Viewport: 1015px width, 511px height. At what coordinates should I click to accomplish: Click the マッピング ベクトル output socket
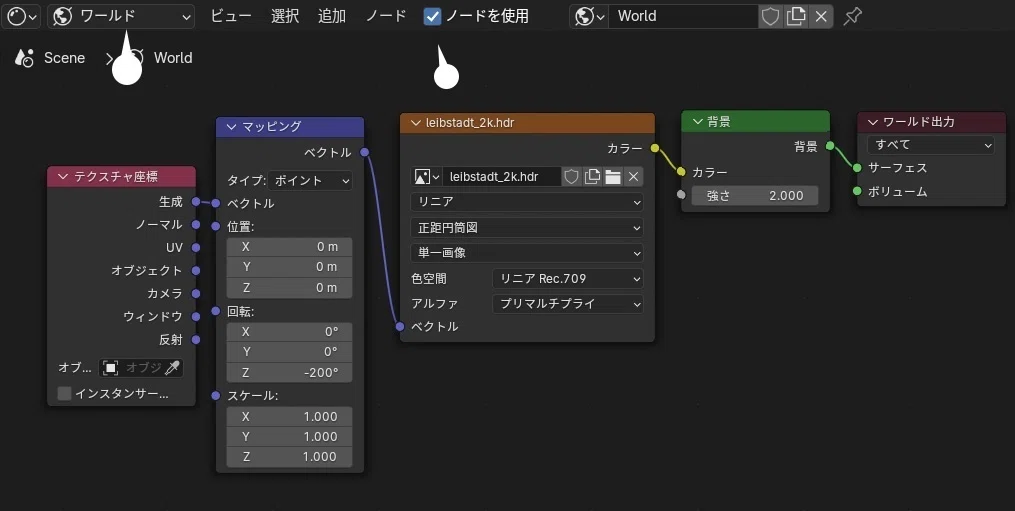(364, 152)
